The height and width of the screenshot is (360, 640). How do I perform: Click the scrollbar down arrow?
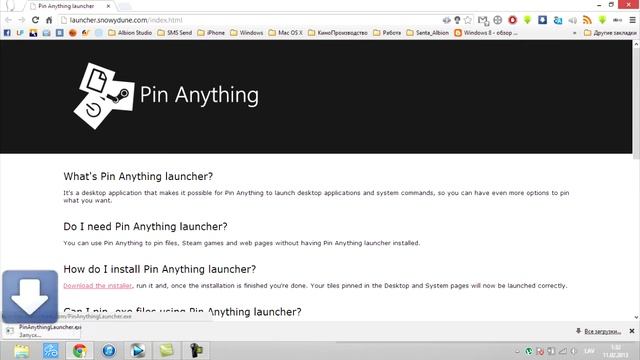coord(636,317)
